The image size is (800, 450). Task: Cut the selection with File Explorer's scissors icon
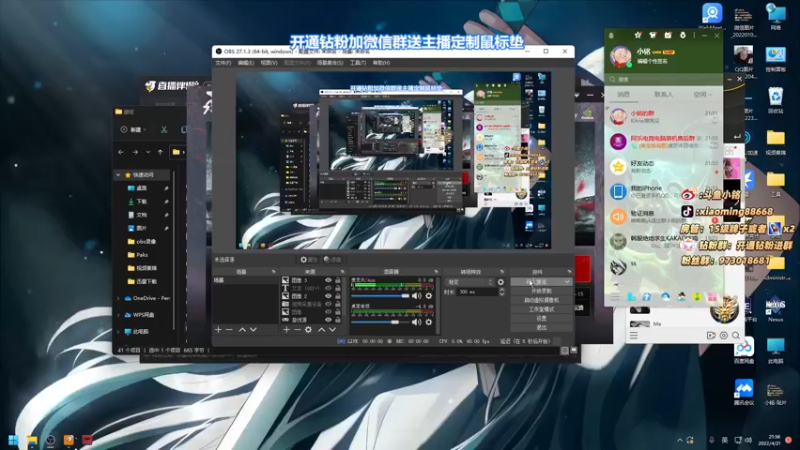click(x=164, y=130)
